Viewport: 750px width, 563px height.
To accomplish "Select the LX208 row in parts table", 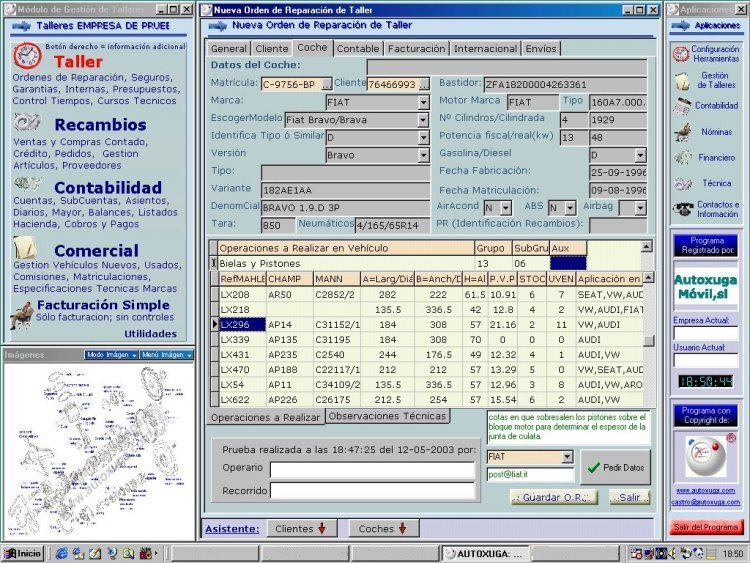I will tap(430, 295).
